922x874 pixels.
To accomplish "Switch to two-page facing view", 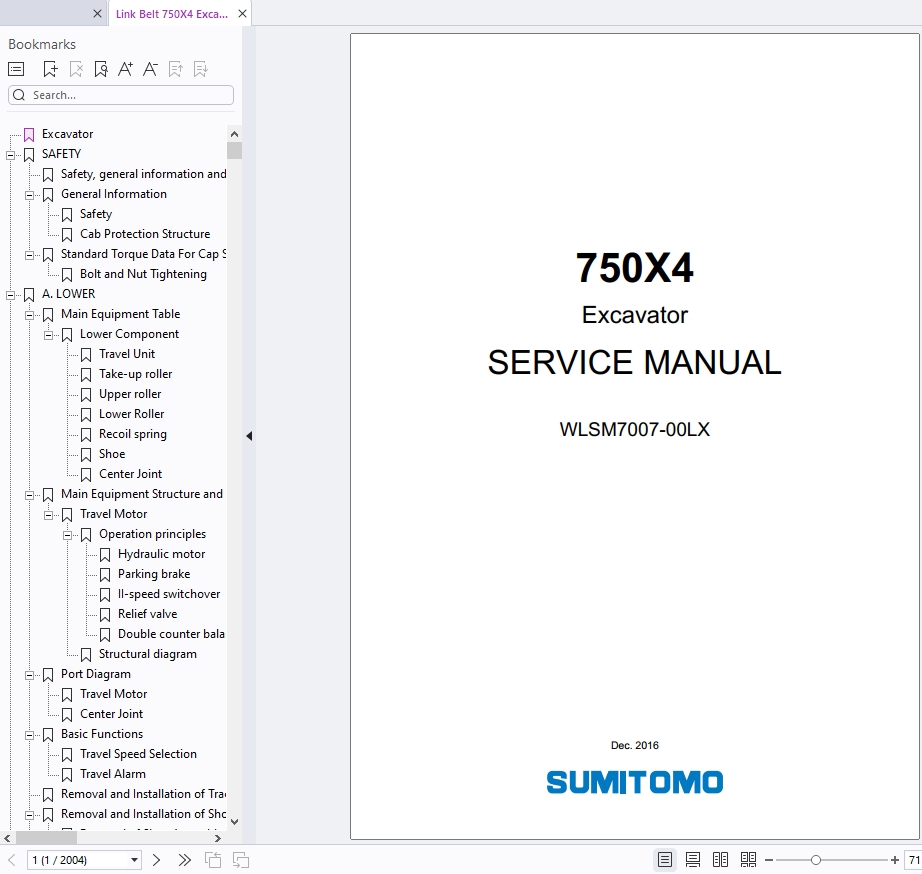I will point(720,860).
